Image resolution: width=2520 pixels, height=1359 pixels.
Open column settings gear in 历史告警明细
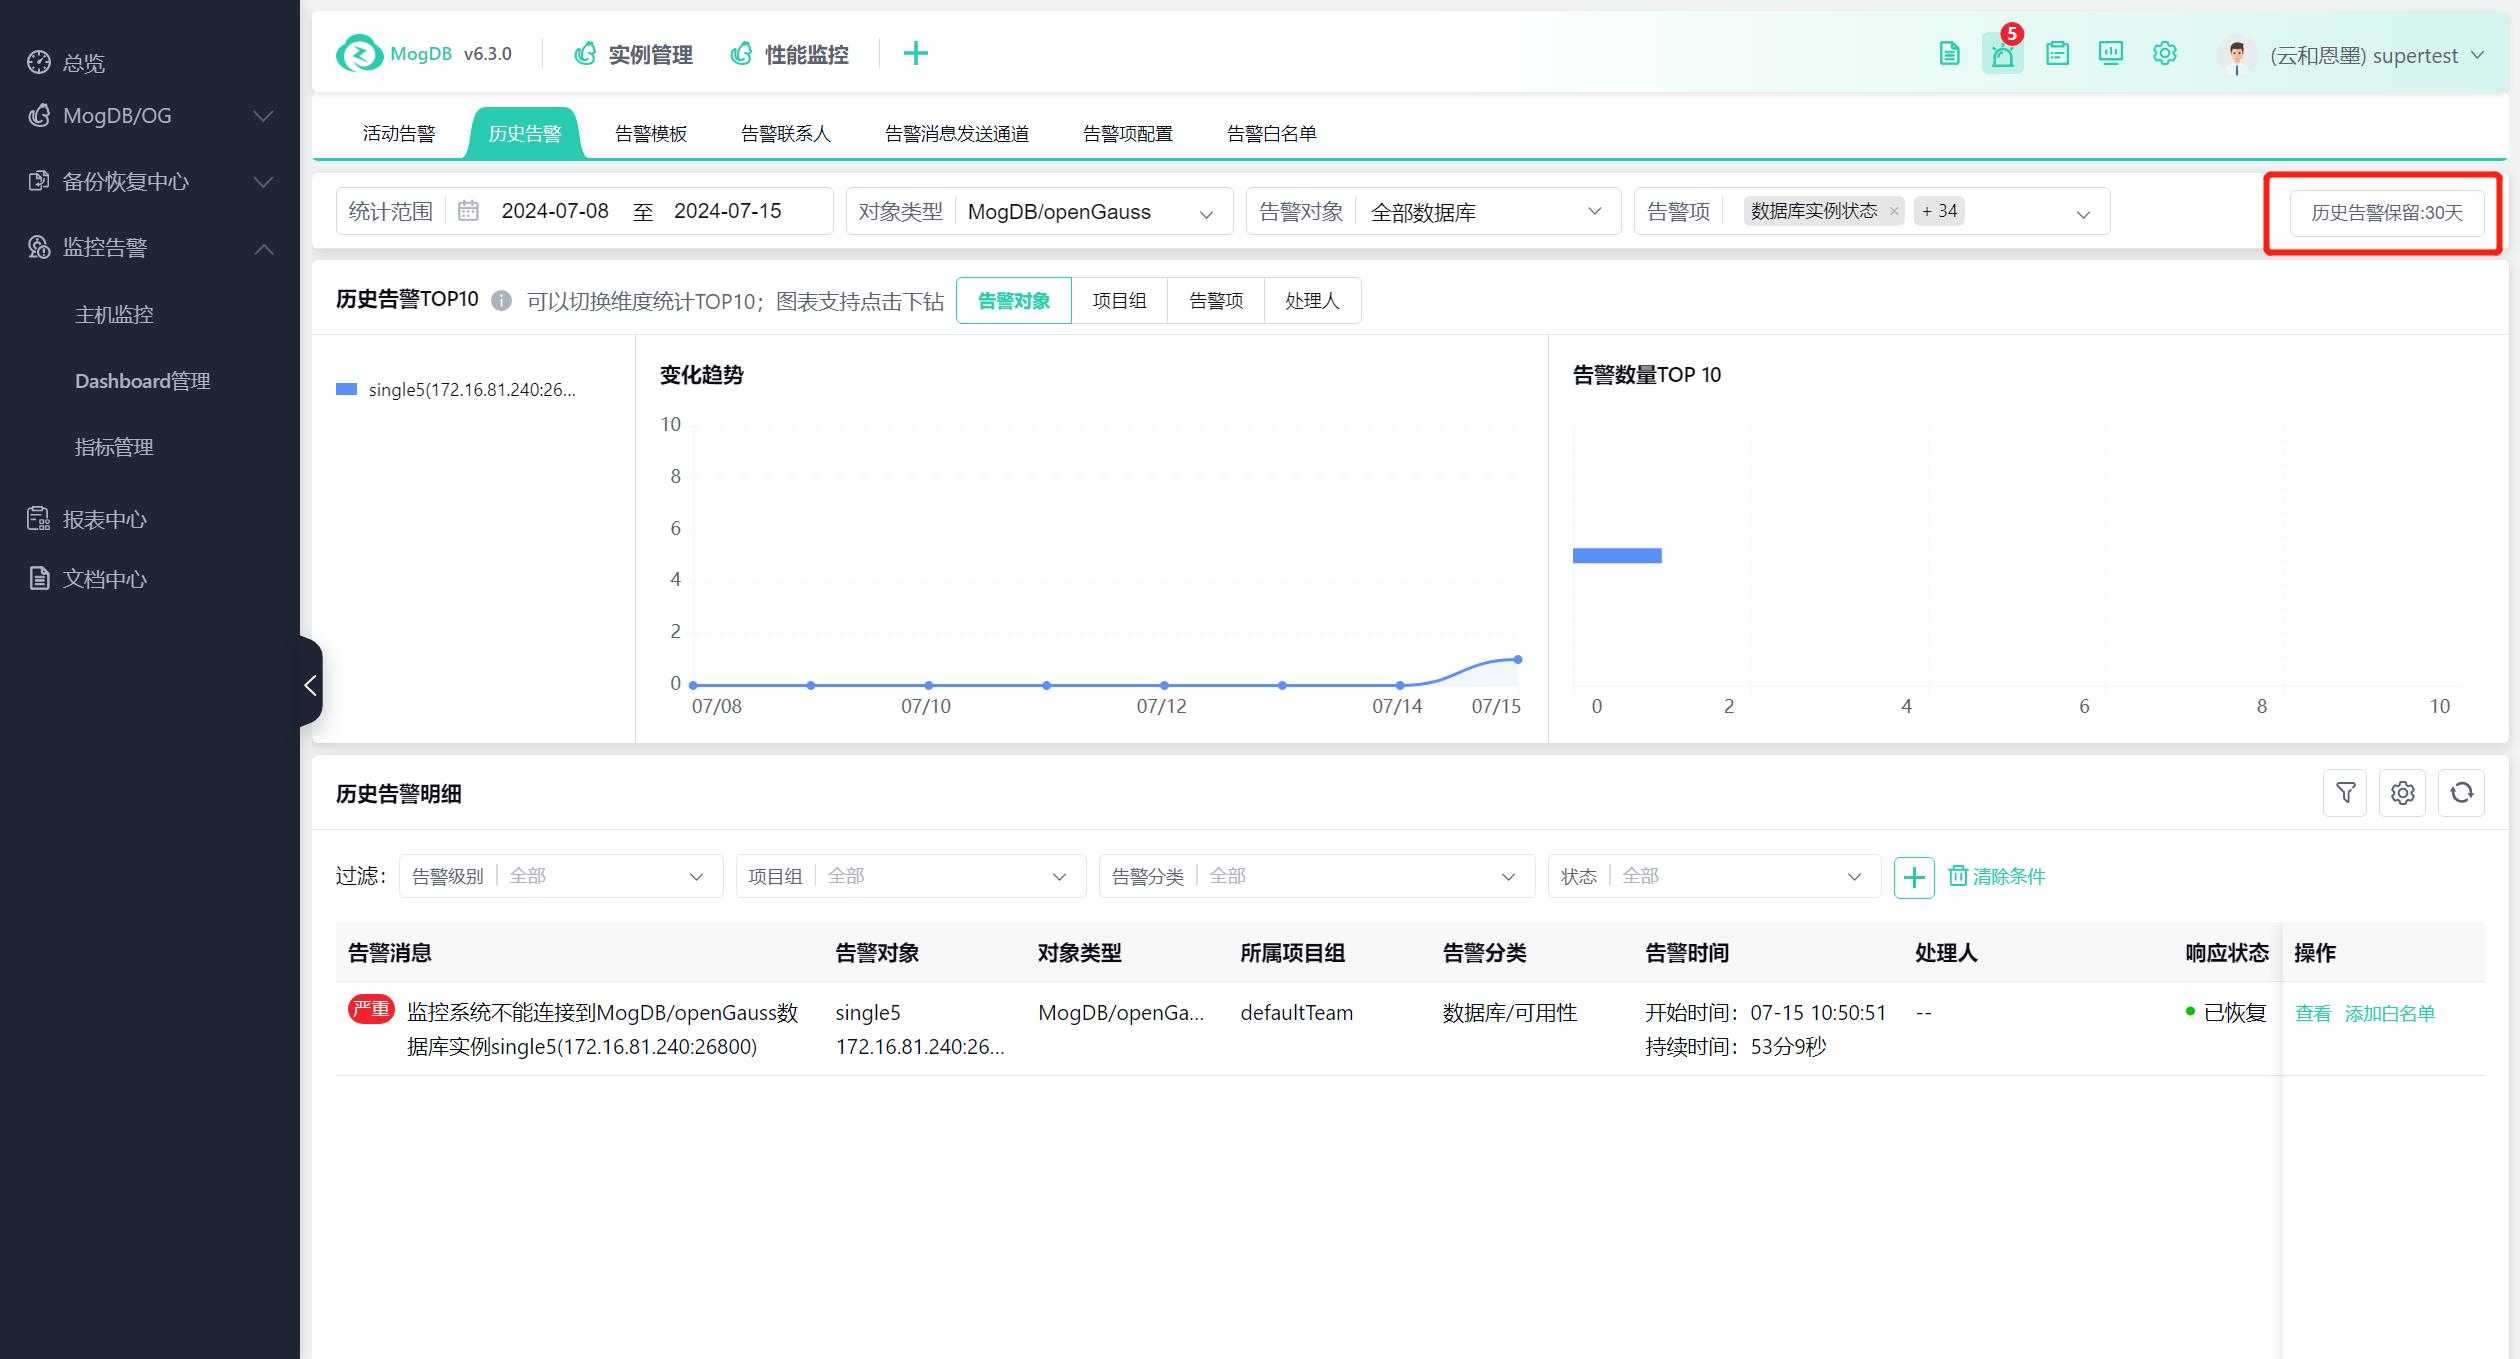pyautogui.click(x=2403, y=793)
